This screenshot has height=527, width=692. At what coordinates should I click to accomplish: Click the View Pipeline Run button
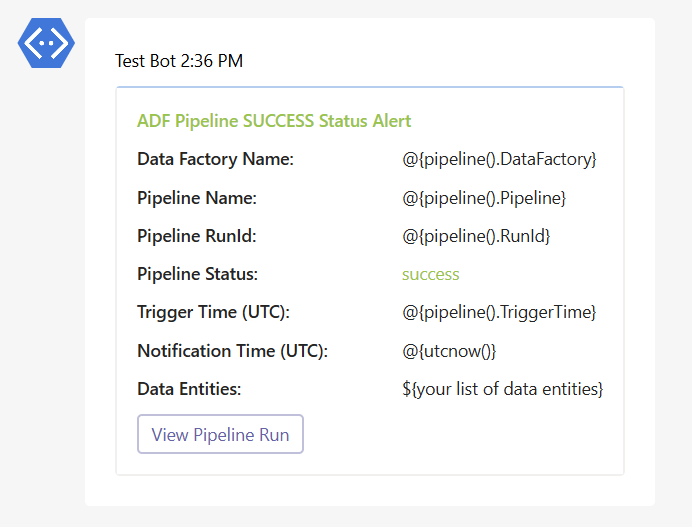click(220, 435)
